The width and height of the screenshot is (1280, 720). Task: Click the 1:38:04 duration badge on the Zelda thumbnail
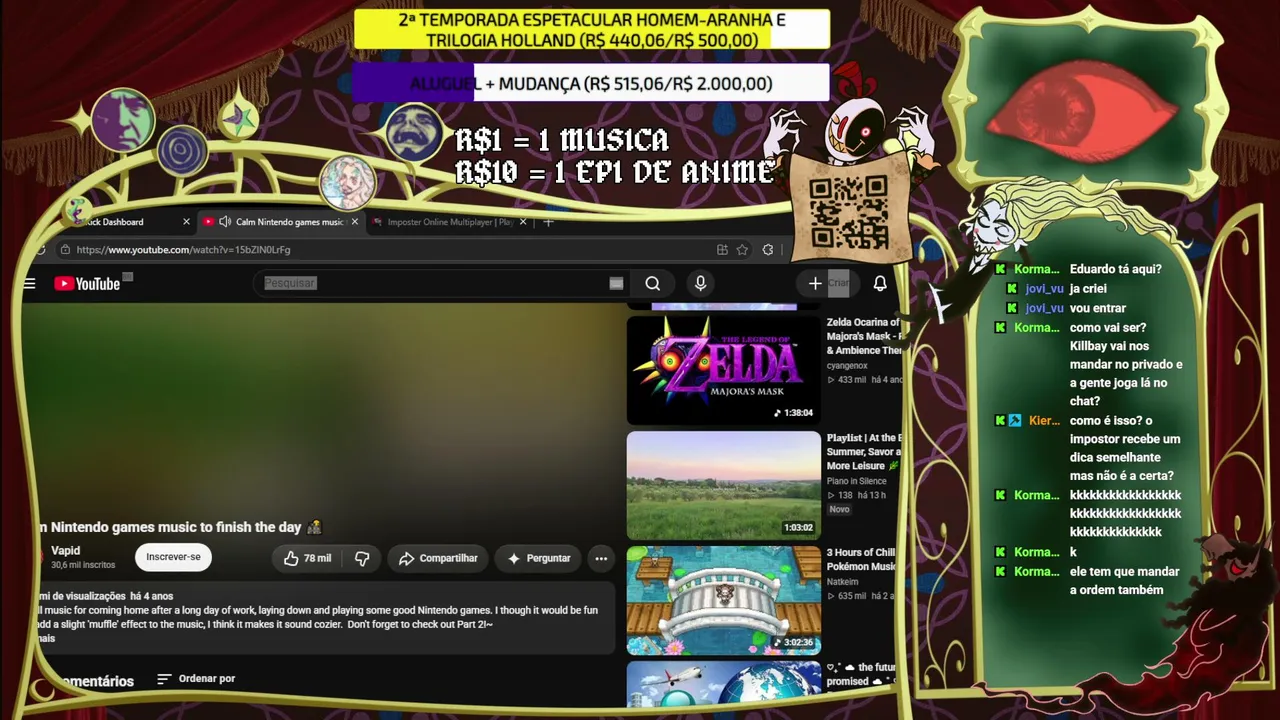tap(794, 413)
